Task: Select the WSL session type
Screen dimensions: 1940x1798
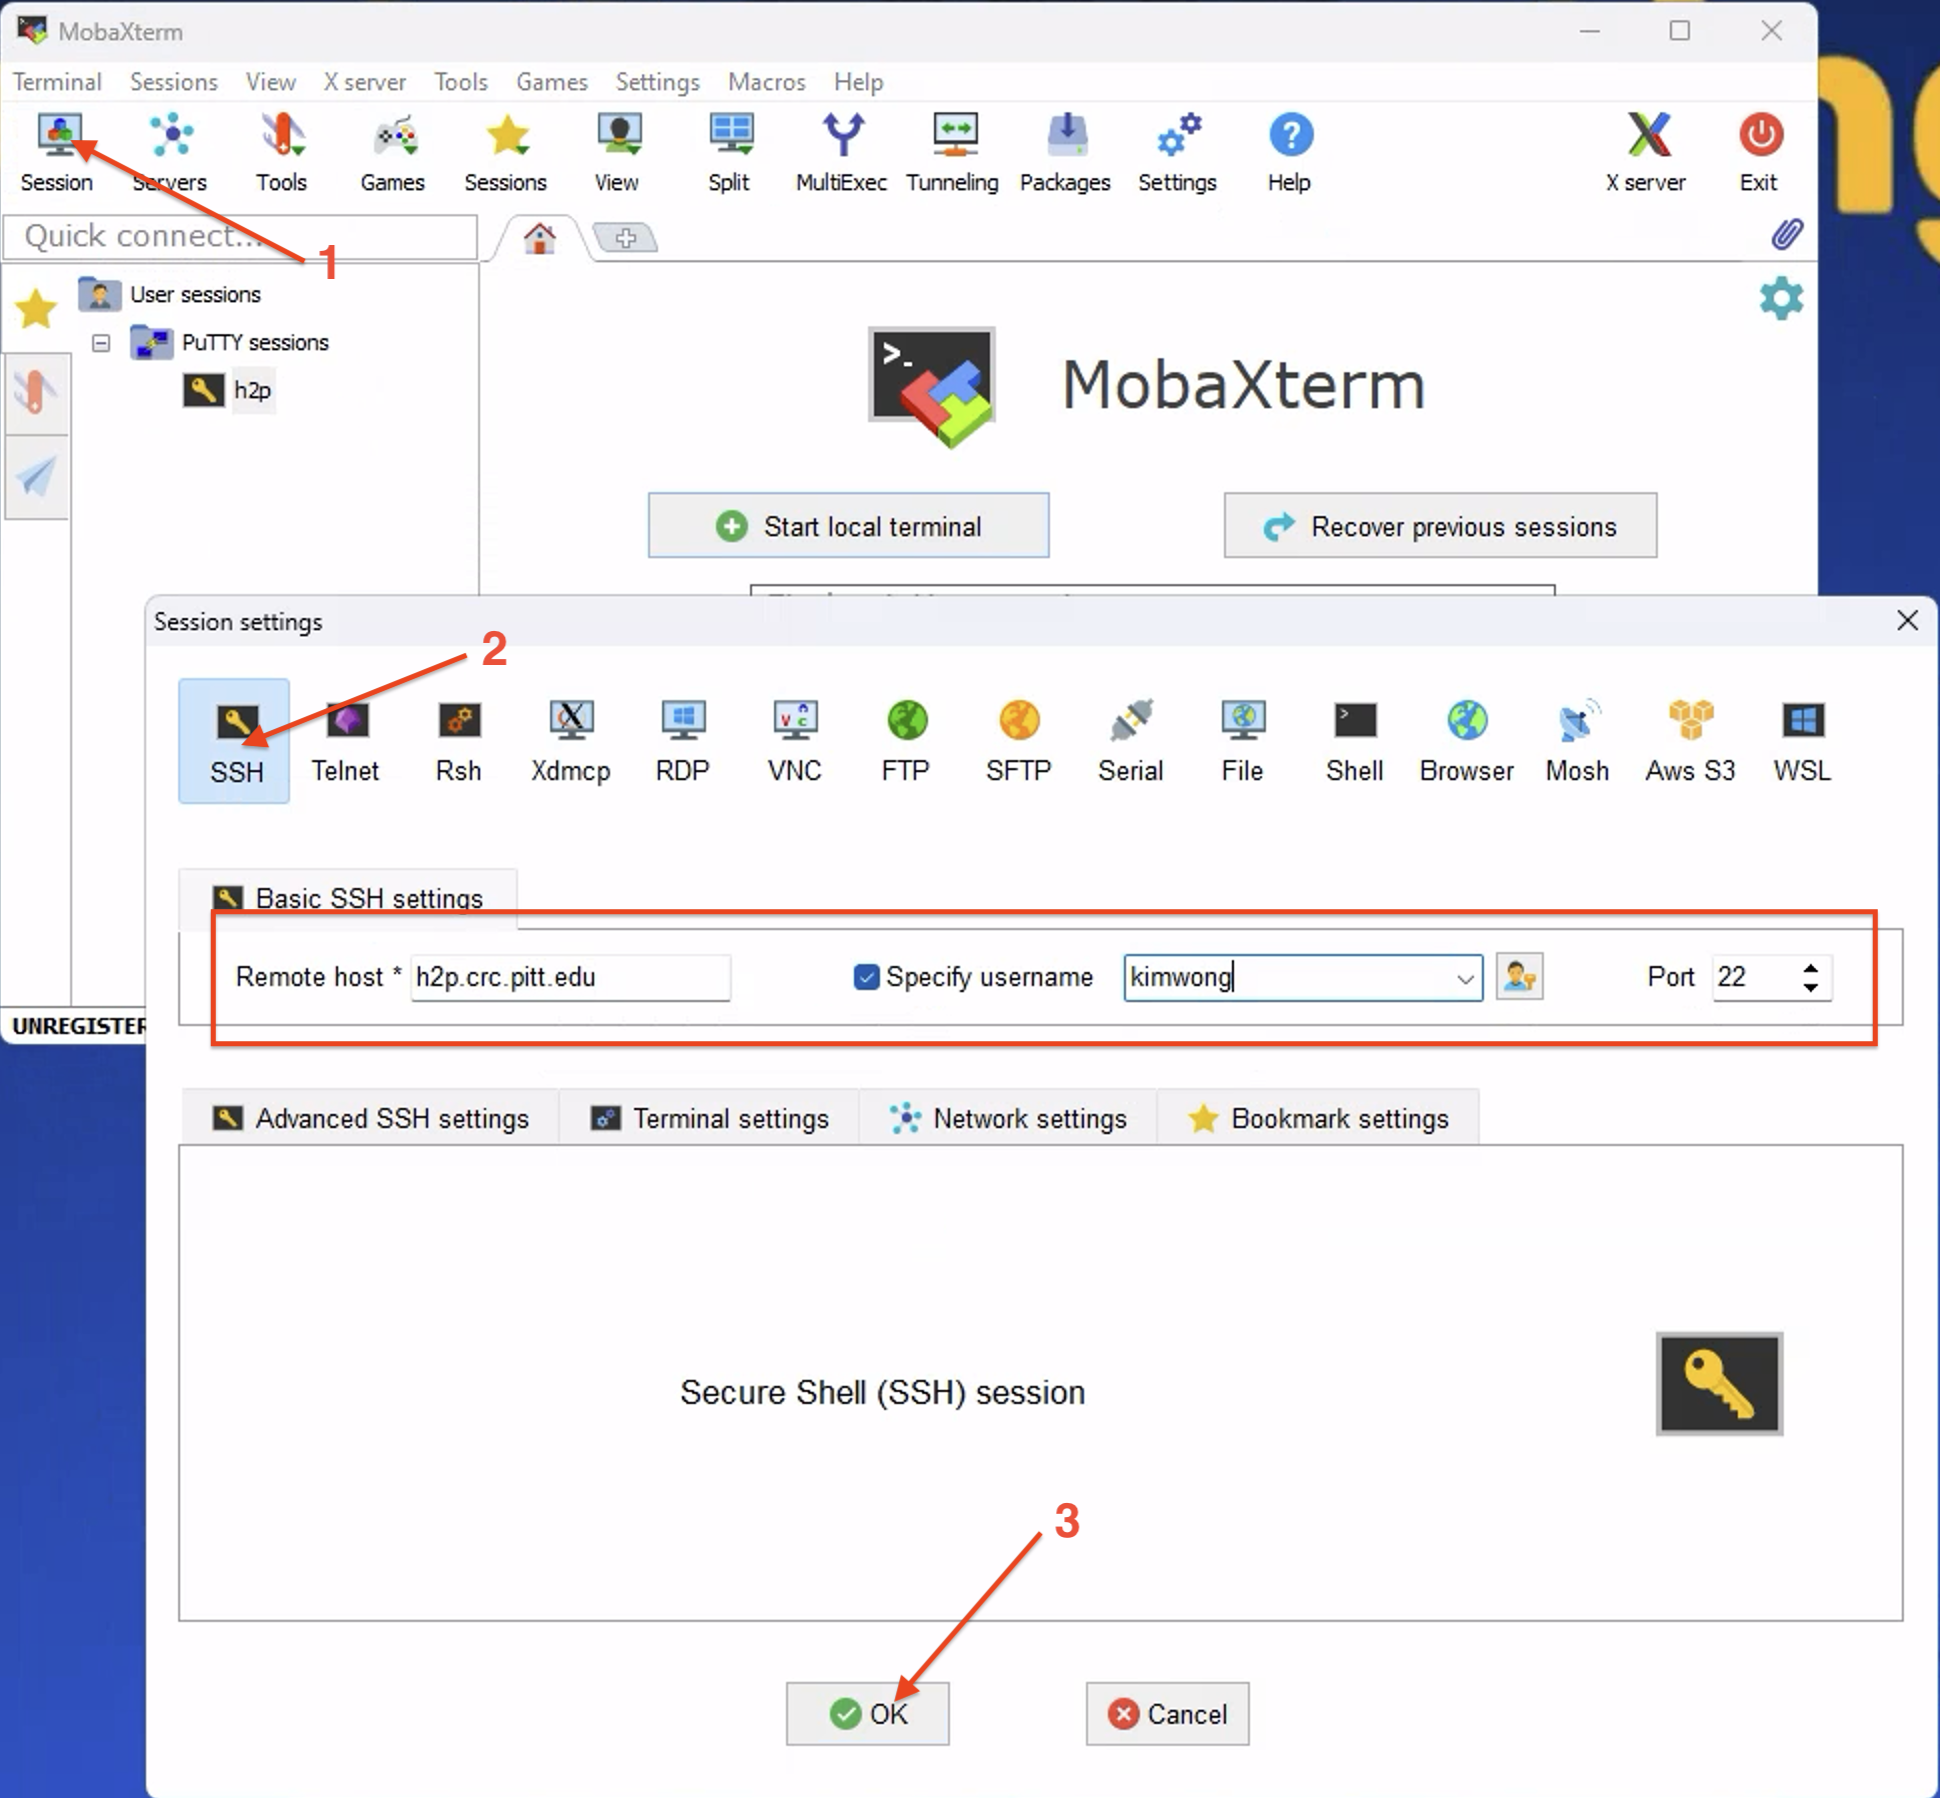Action: [1803, 741]
